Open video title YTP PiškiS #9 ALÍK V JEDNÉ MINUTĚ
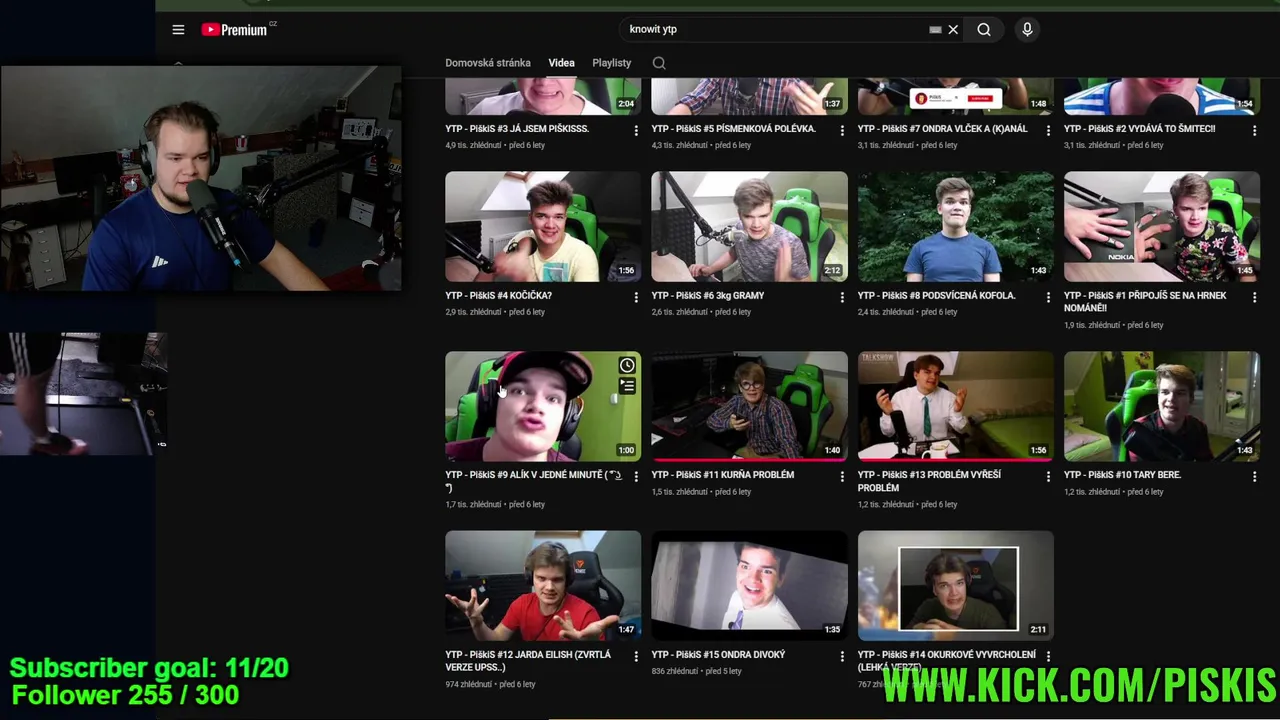Image resolution: width=1280 pixels, height=720 pixels. tap(533, 481)
